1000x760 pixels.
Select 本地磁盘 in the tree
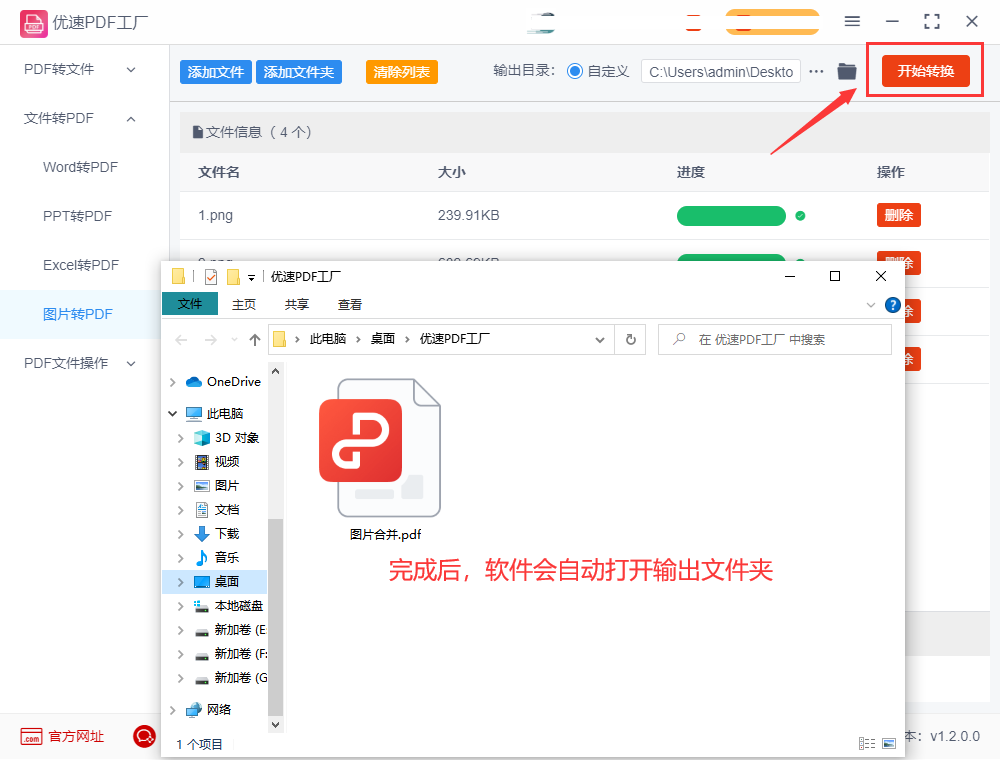pos(228,606)
